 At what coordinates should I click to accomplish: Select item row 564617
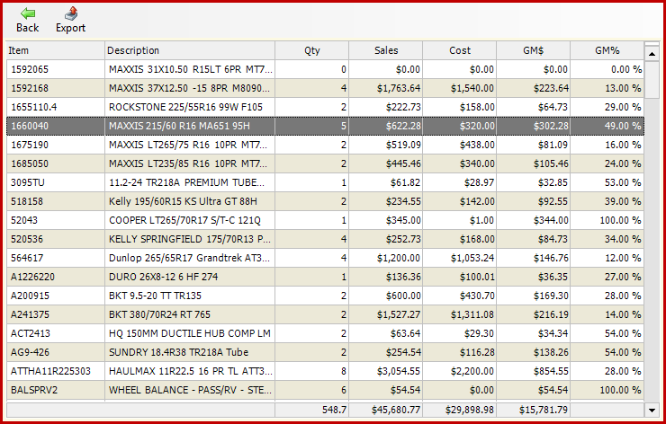coord(325,258)
